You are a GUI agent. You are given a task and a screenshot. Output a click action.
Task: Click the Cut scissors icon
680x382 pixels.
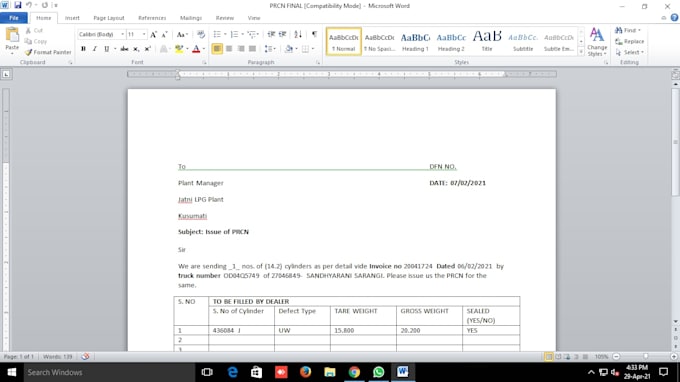click(28, 30)
